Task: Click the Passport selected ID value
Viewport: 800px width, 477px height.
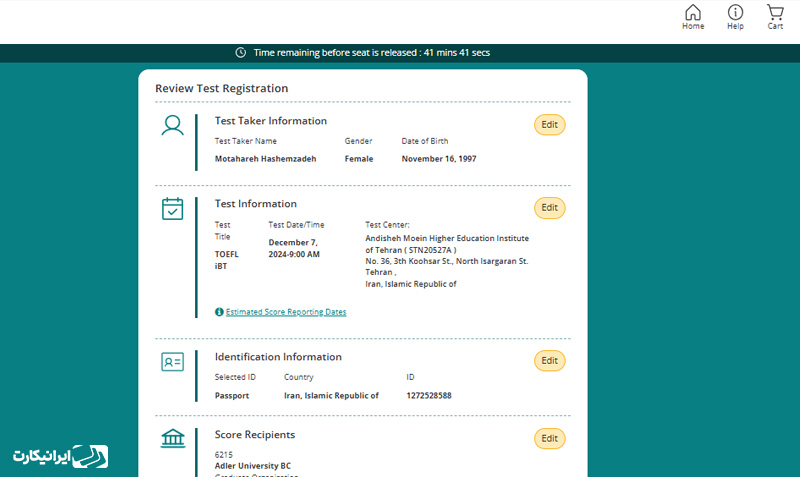Action: 232,395
